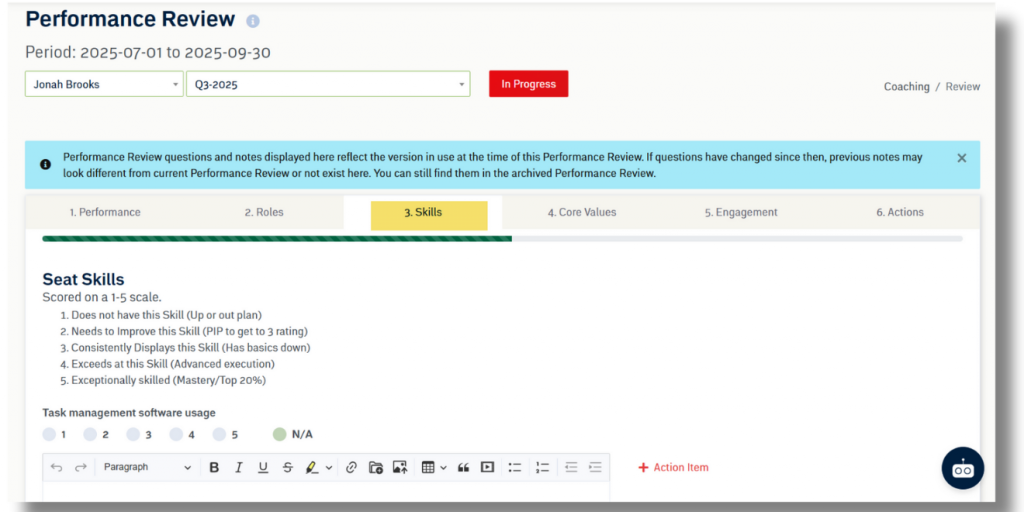This screenshot has height=512, width=1024.
Task: Insert a bulleted list
Action: click(515, 467)
